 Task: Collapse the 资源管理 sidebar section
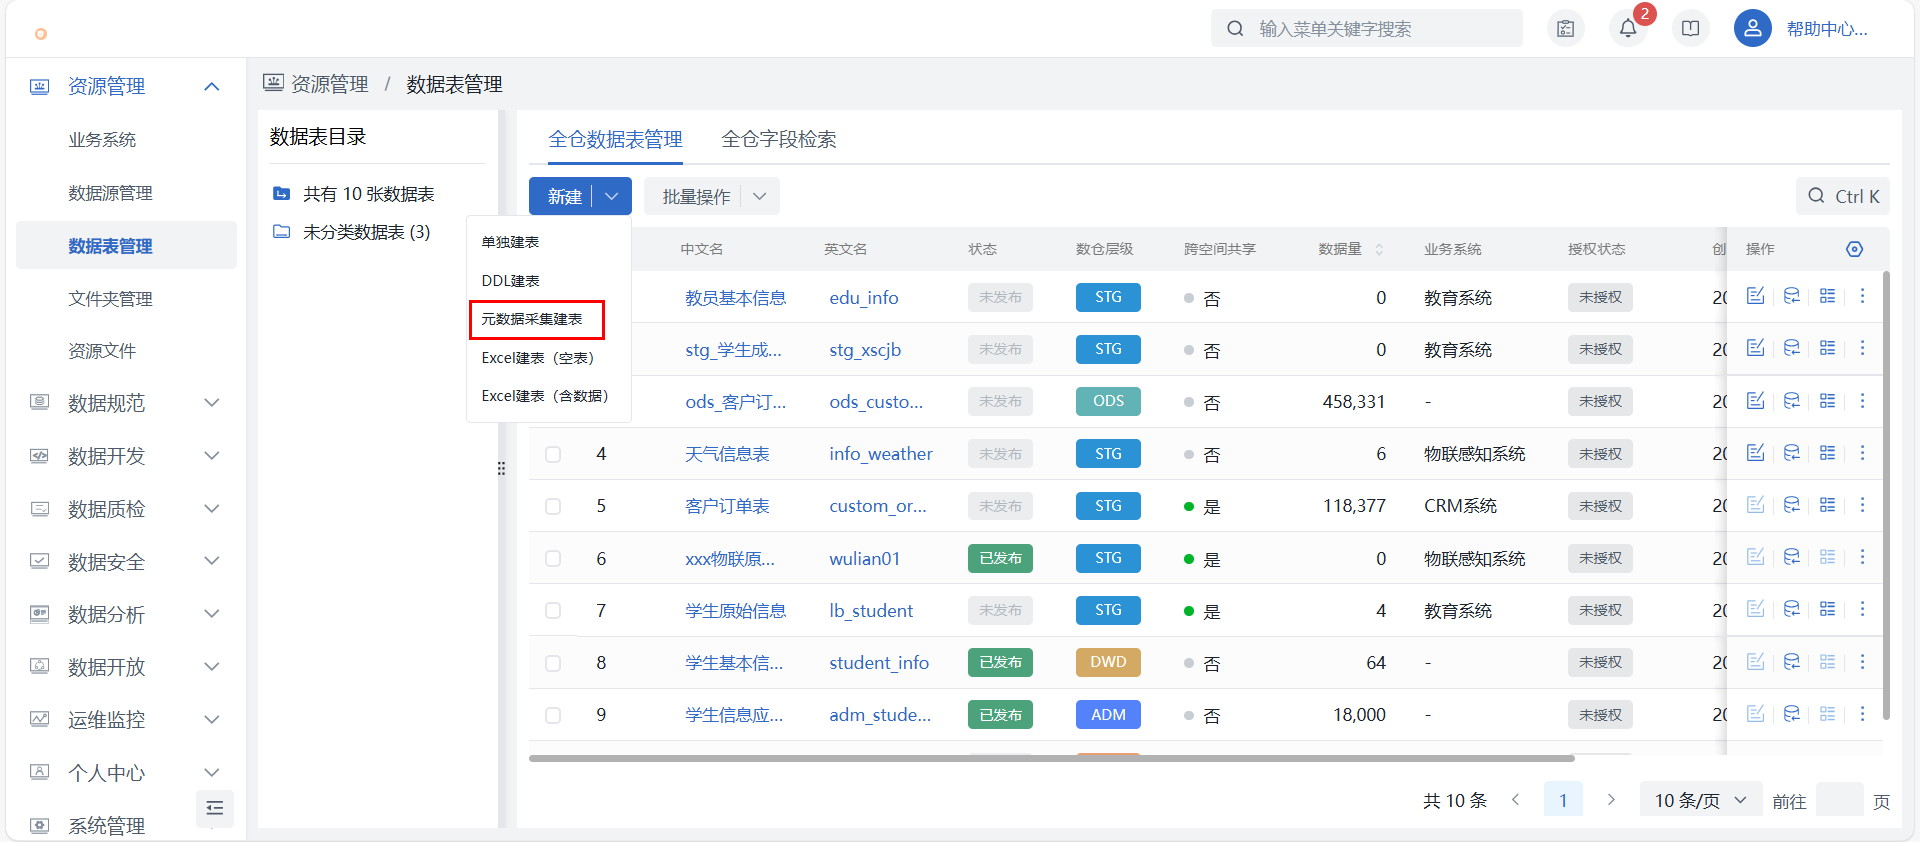212,86
